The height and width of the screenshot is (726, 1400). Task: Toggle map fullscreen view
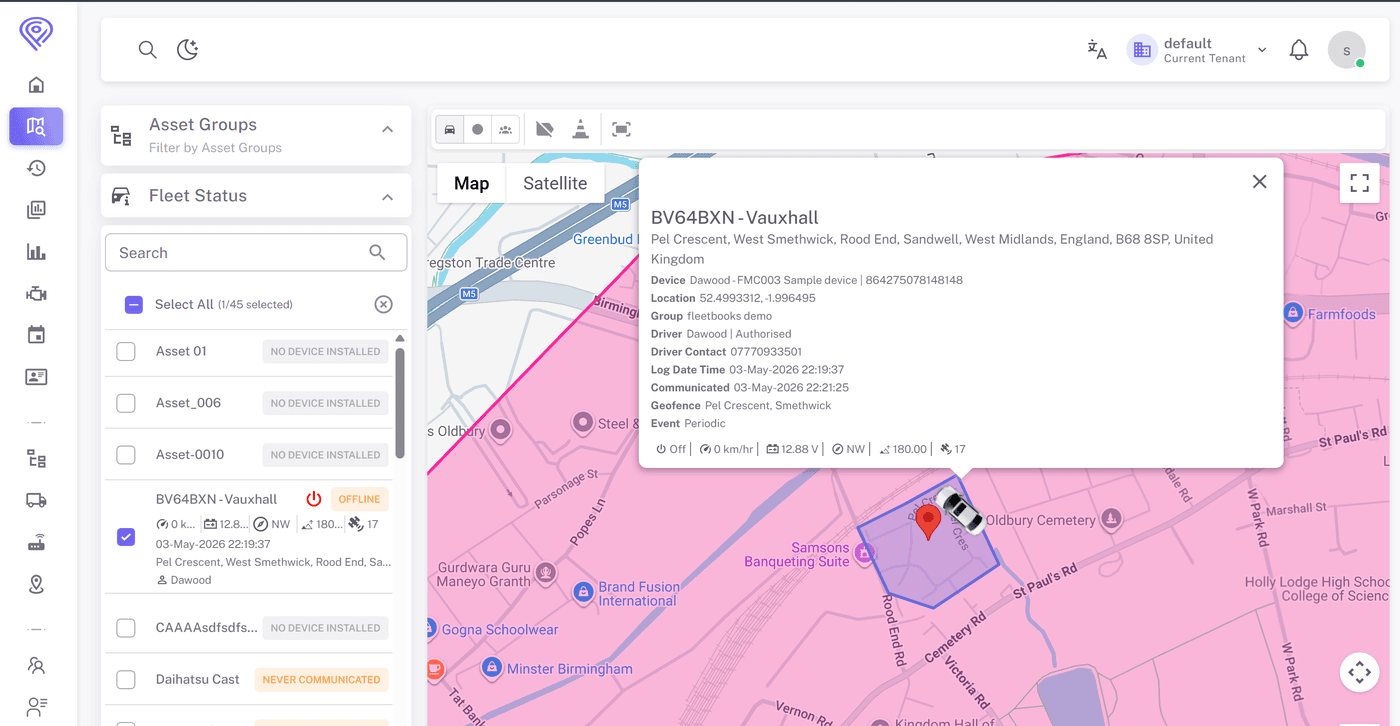1359,183
